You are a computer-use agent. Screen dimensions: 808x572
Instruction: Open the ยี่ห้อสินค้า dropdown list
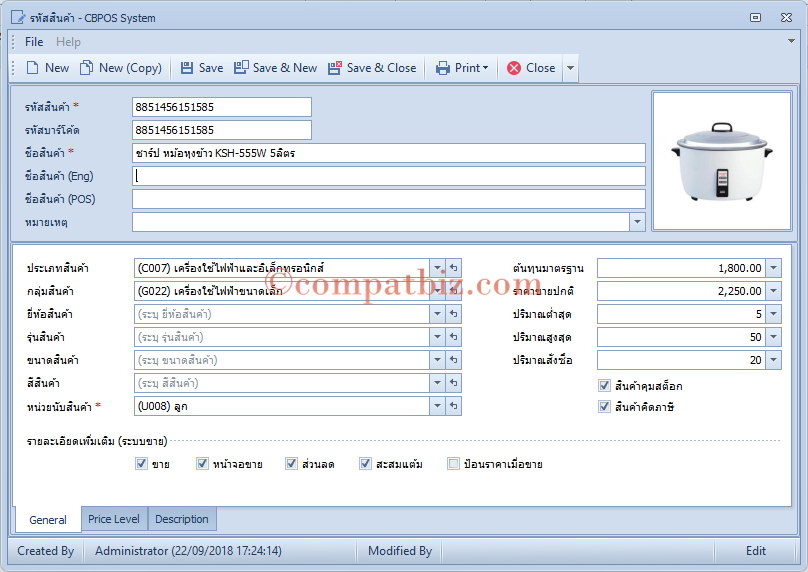pyautogui.click(x=437, y=314)
